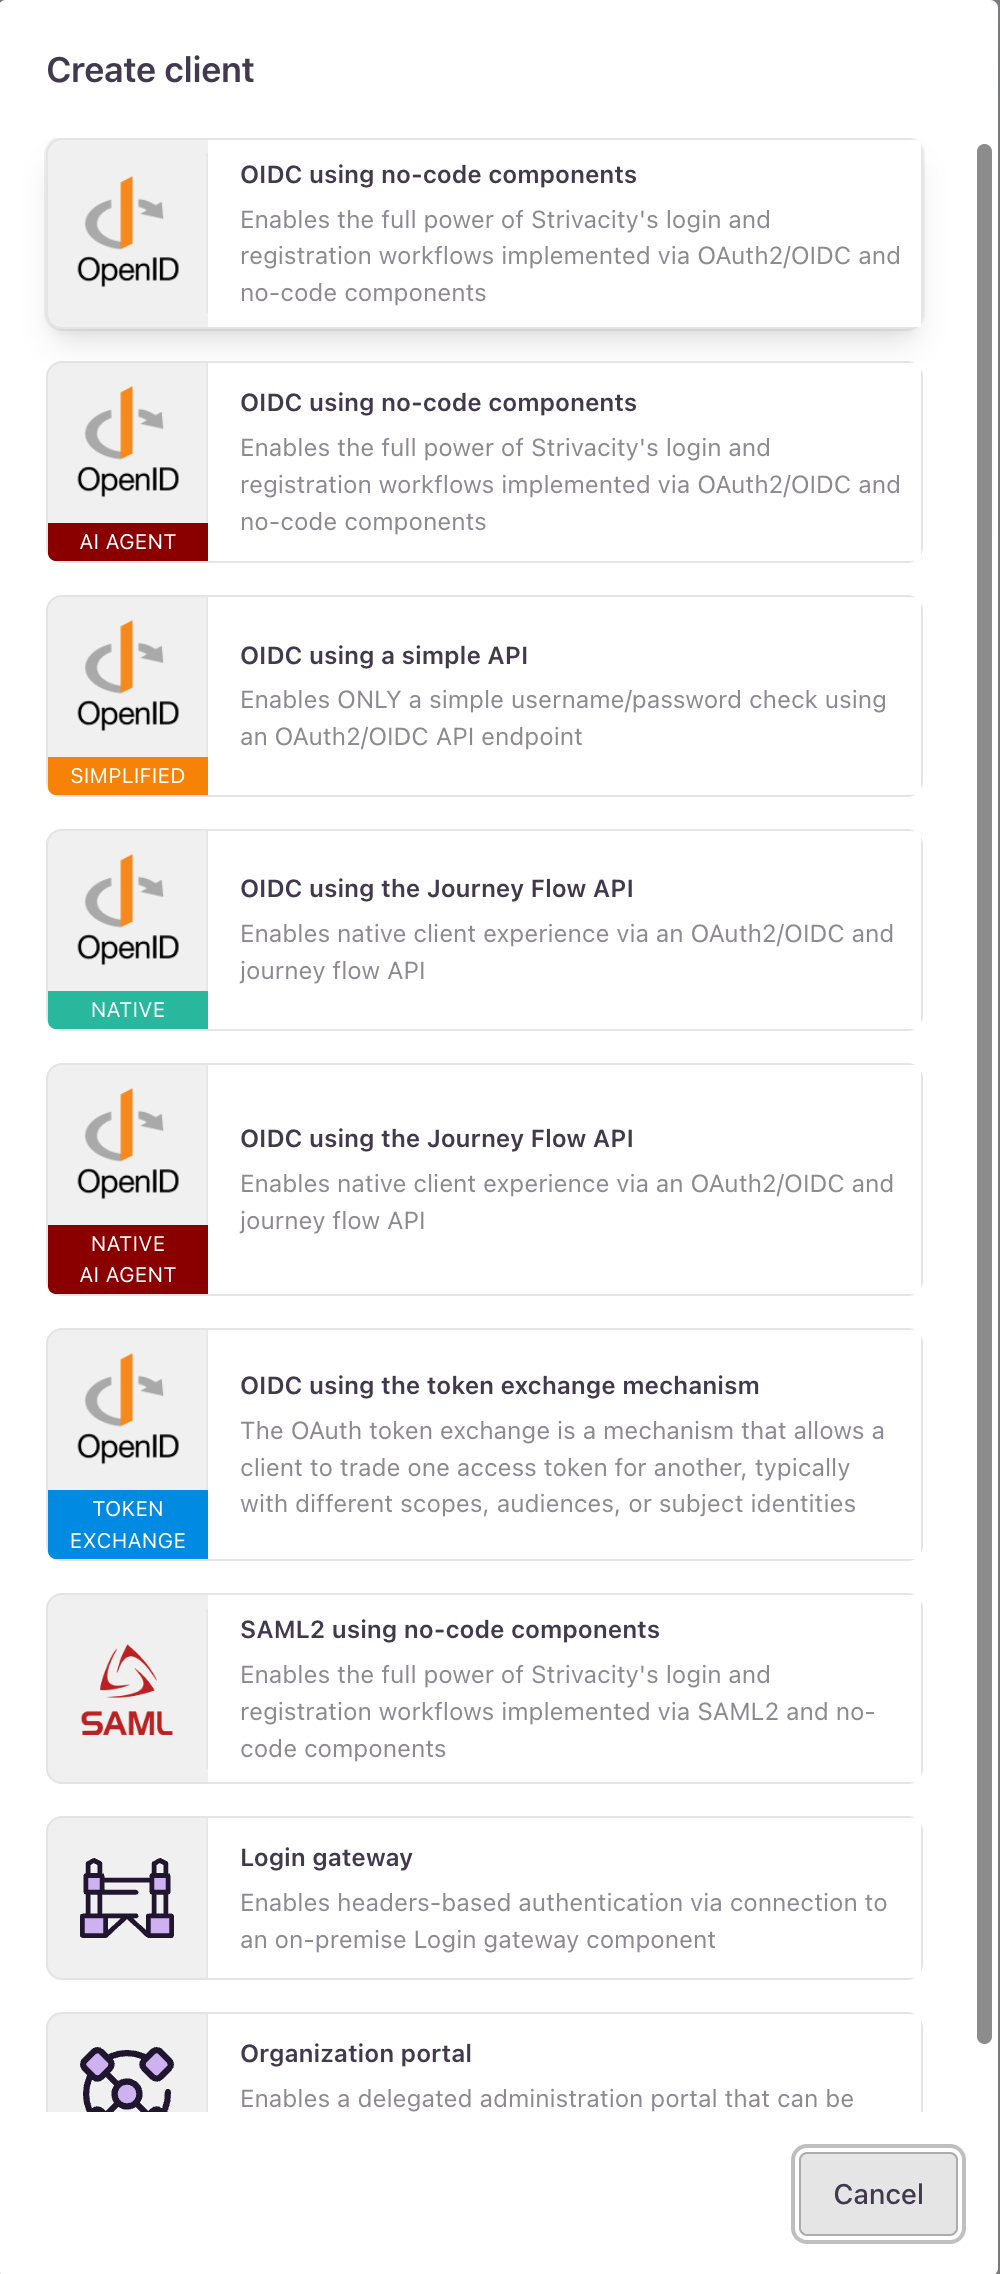Click the OpenID logo above AI AGENT badge
Screen dimensions: 1000x2274
point(128,442)
